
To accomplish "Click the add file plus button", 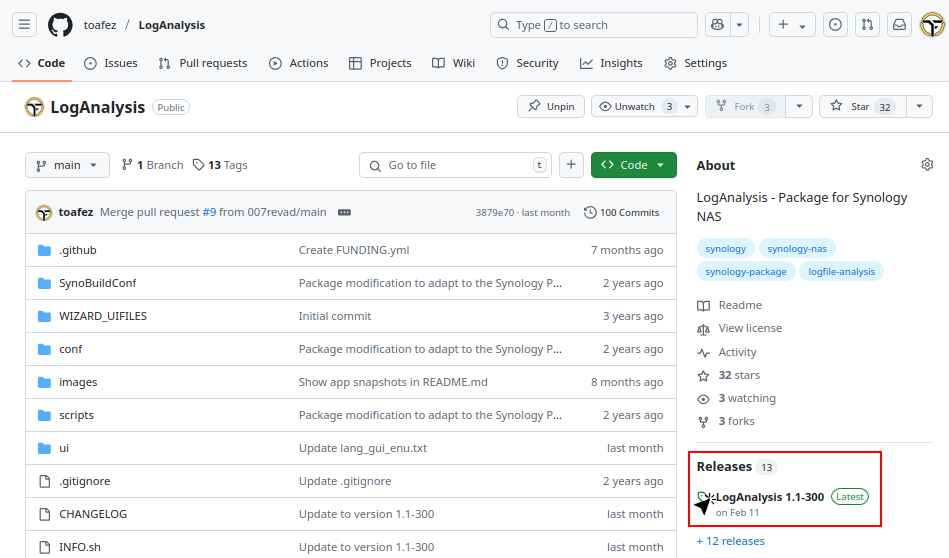I will (571, 165).
